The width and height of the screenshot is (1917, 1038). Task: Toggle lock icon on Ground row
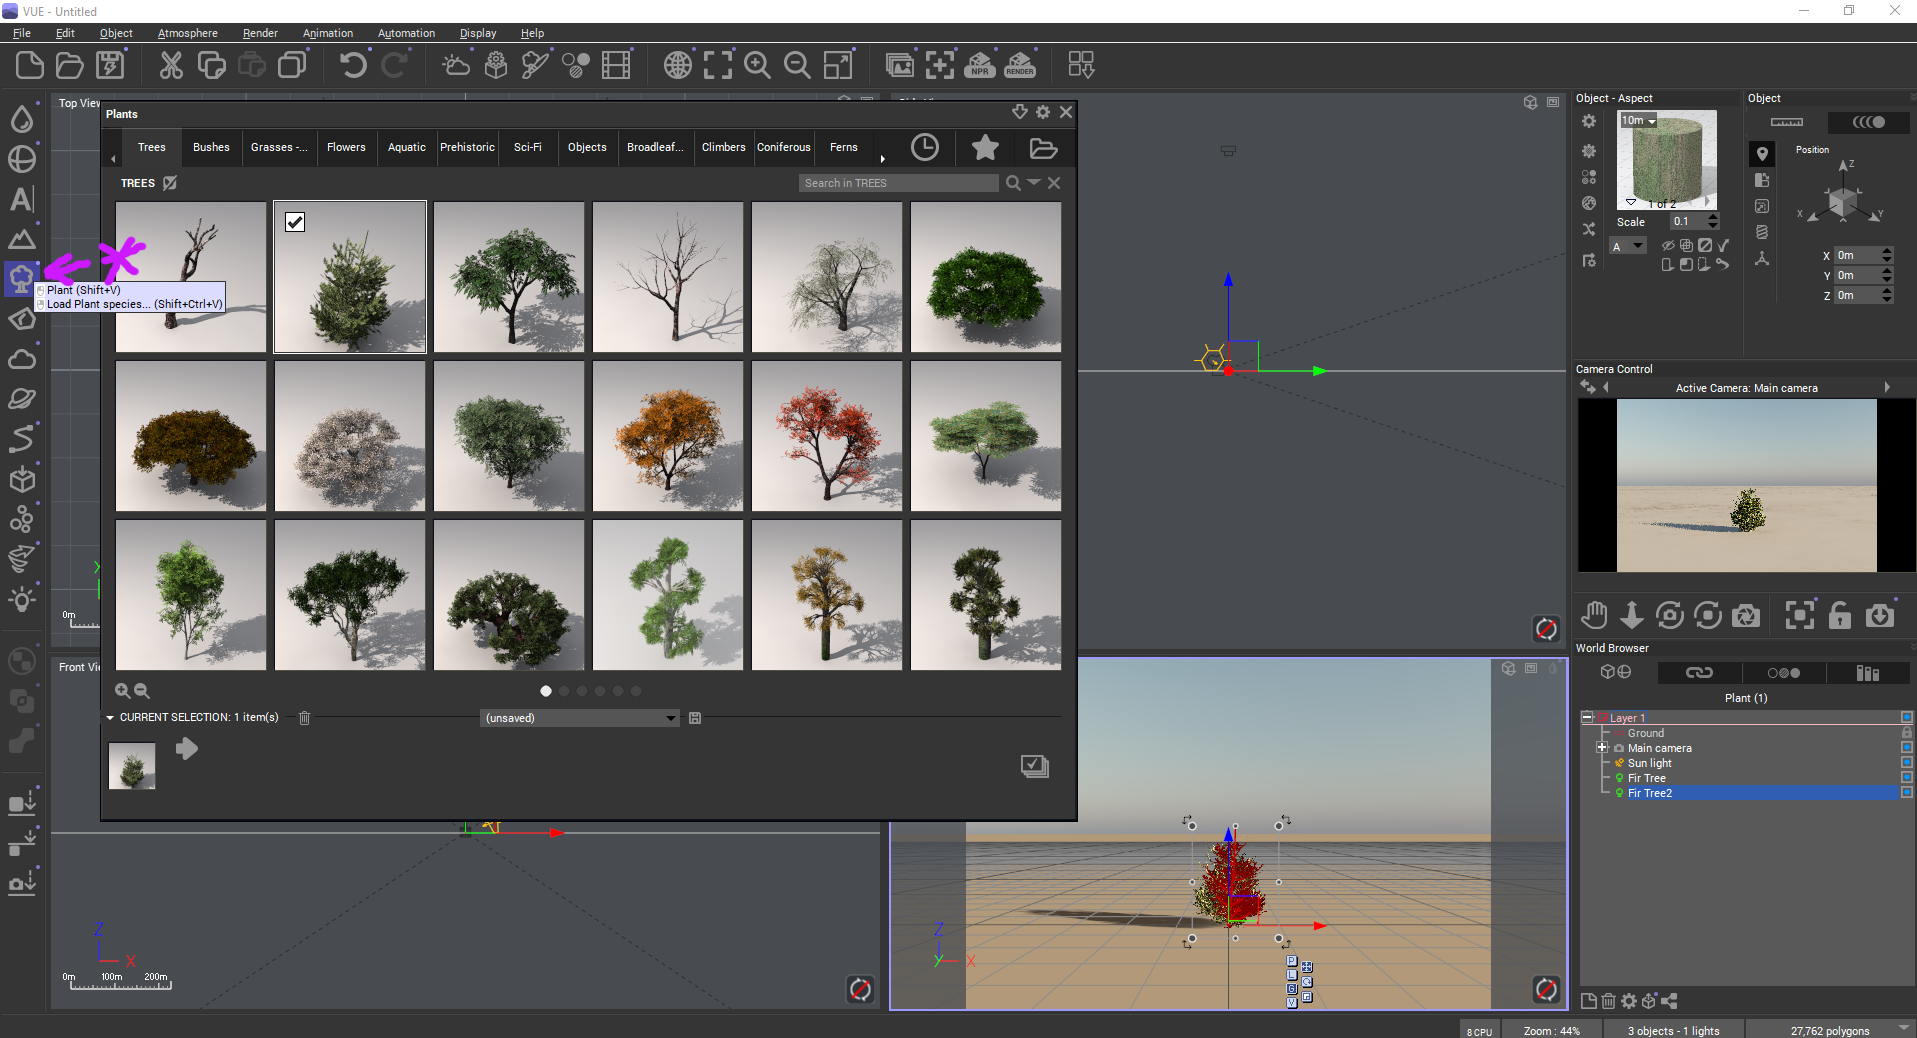pos(1907,733)
